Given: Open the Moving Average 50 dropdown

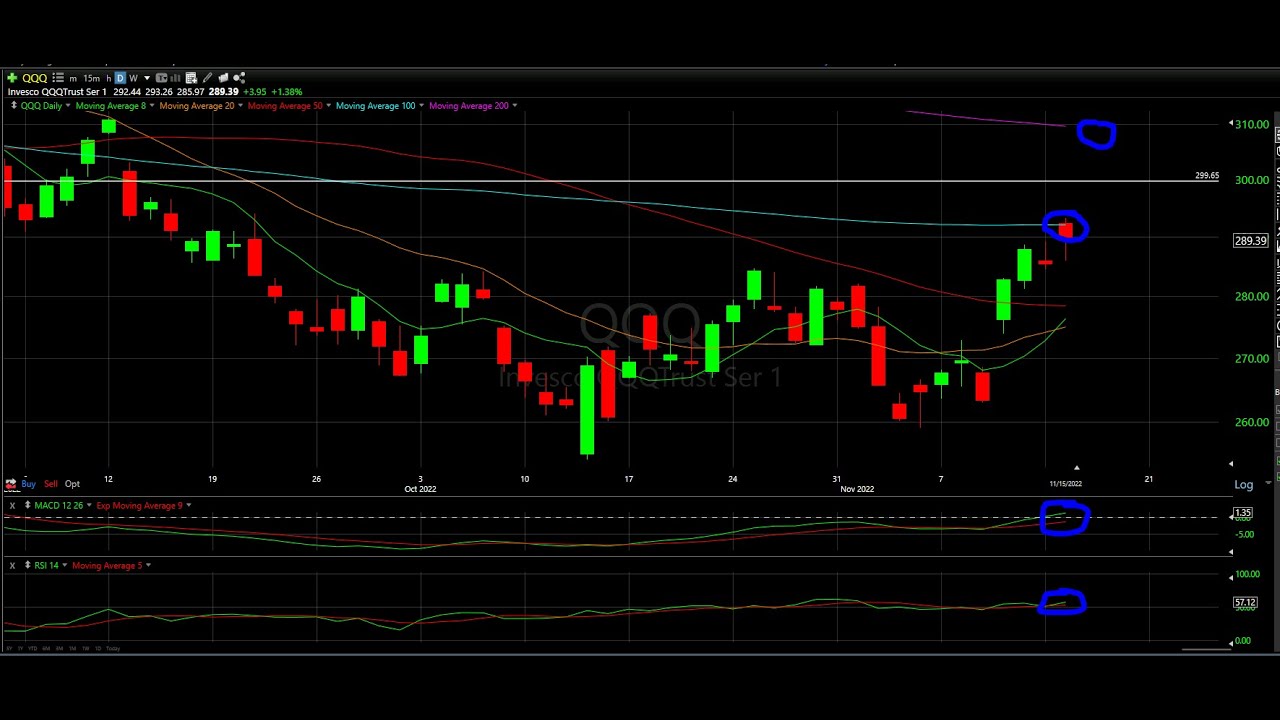Looking at the screenshot, I should [329, 105].
